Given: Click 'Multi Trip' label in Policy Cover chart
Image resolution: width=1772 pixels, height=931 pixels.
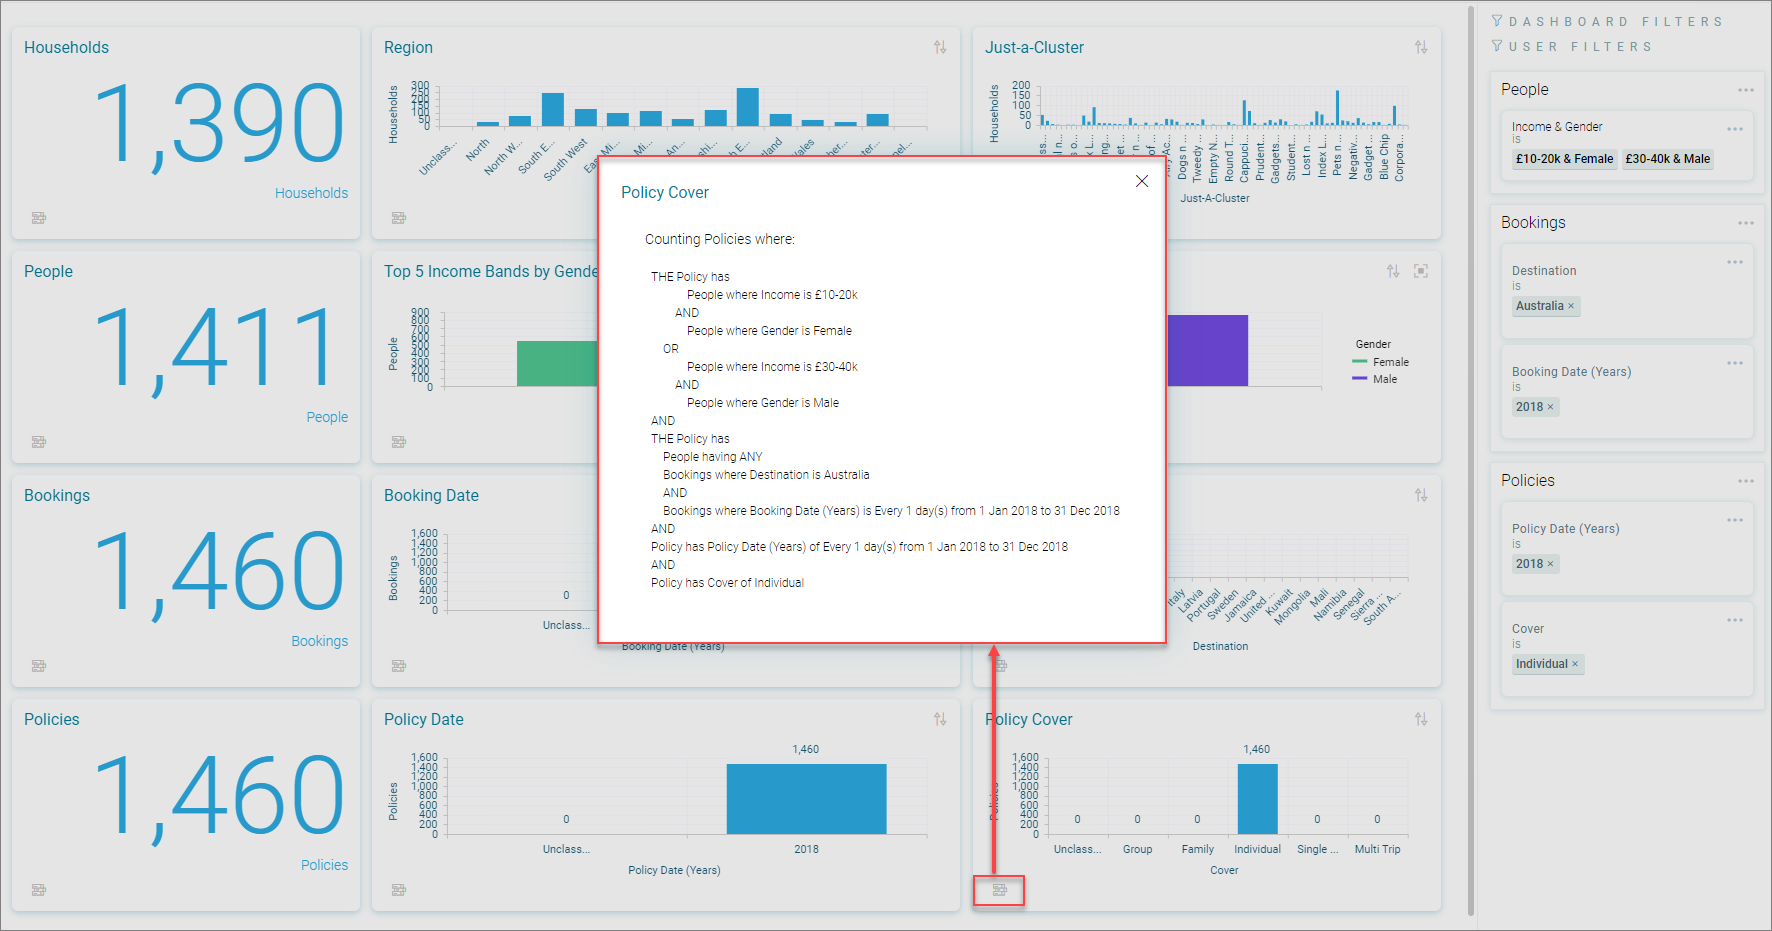Looking at the screenshot, I should [1377, 849].
